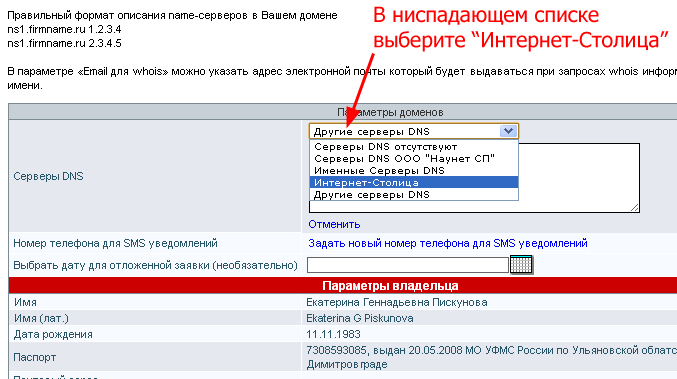The height and width of the screenshot is (379, 677).
Task: Focus the deferred request date input field
Action: tap(408, 265)
